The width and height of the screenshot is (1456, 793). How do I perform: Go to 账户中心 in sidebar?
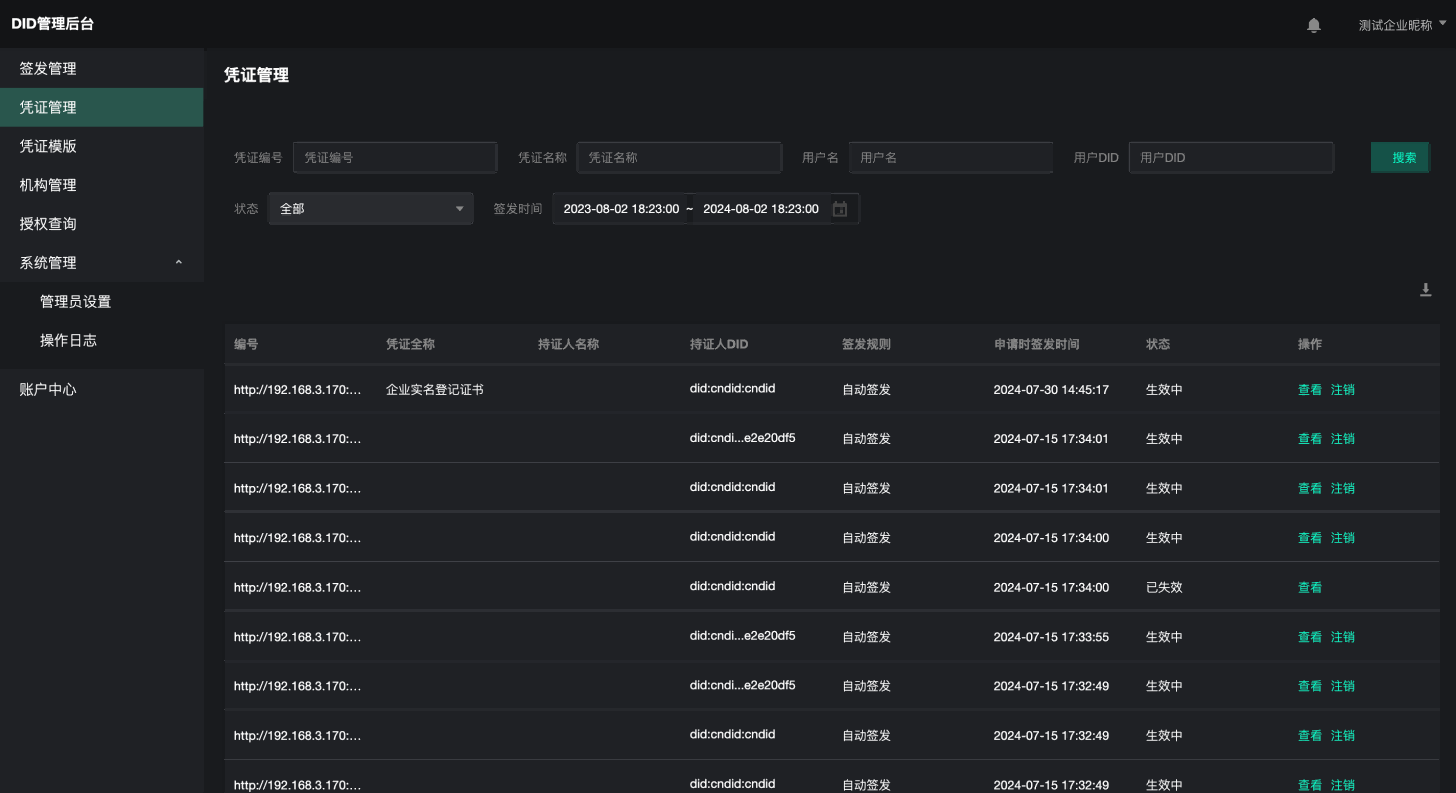[x=48, y=390]
